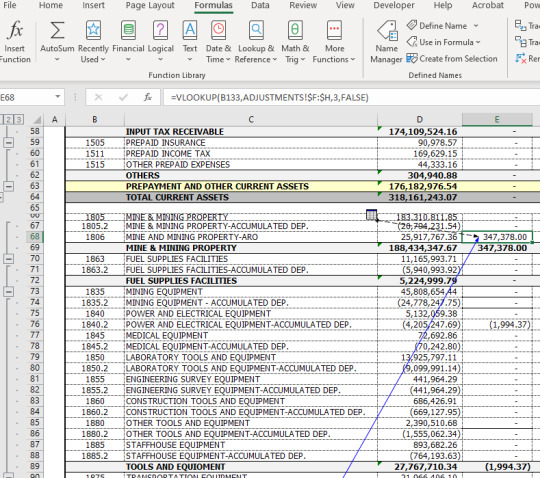Click the worksheet link icon near row 66

click(371, 215)
